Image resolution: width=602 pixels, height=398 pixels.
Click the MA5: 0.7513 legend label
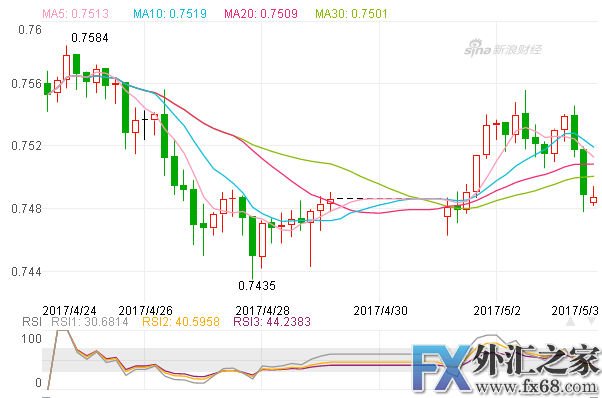(x=76, y=14)
